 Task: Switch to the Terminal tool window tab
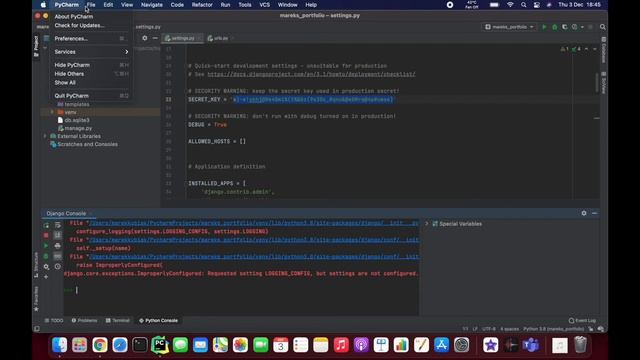pyautogui.click(x=118, y=320)
